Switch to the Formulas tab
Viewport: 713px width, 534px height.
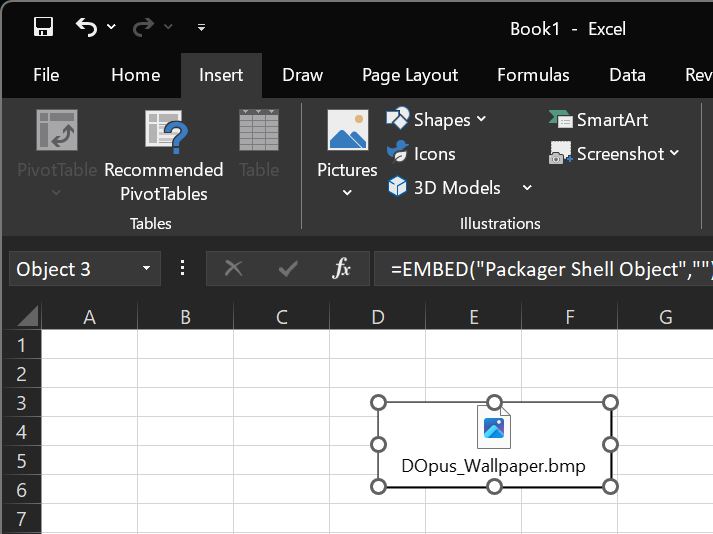pyautogui.click(x=533, y=75)
